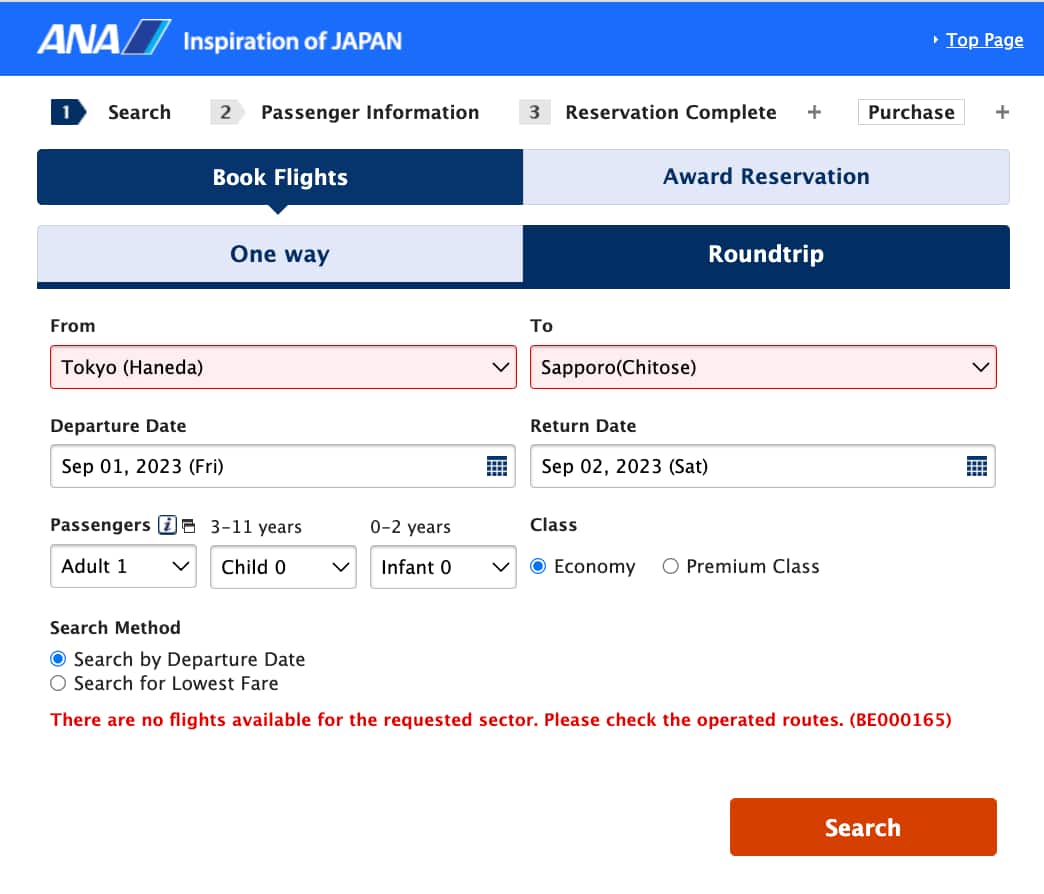Open the From airport dropdown
Screen dimensions: 1044x894
283,367
